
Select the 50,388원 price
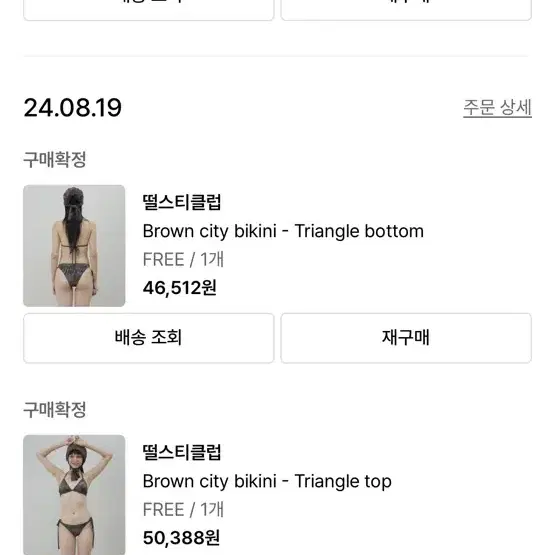[181, 538]
